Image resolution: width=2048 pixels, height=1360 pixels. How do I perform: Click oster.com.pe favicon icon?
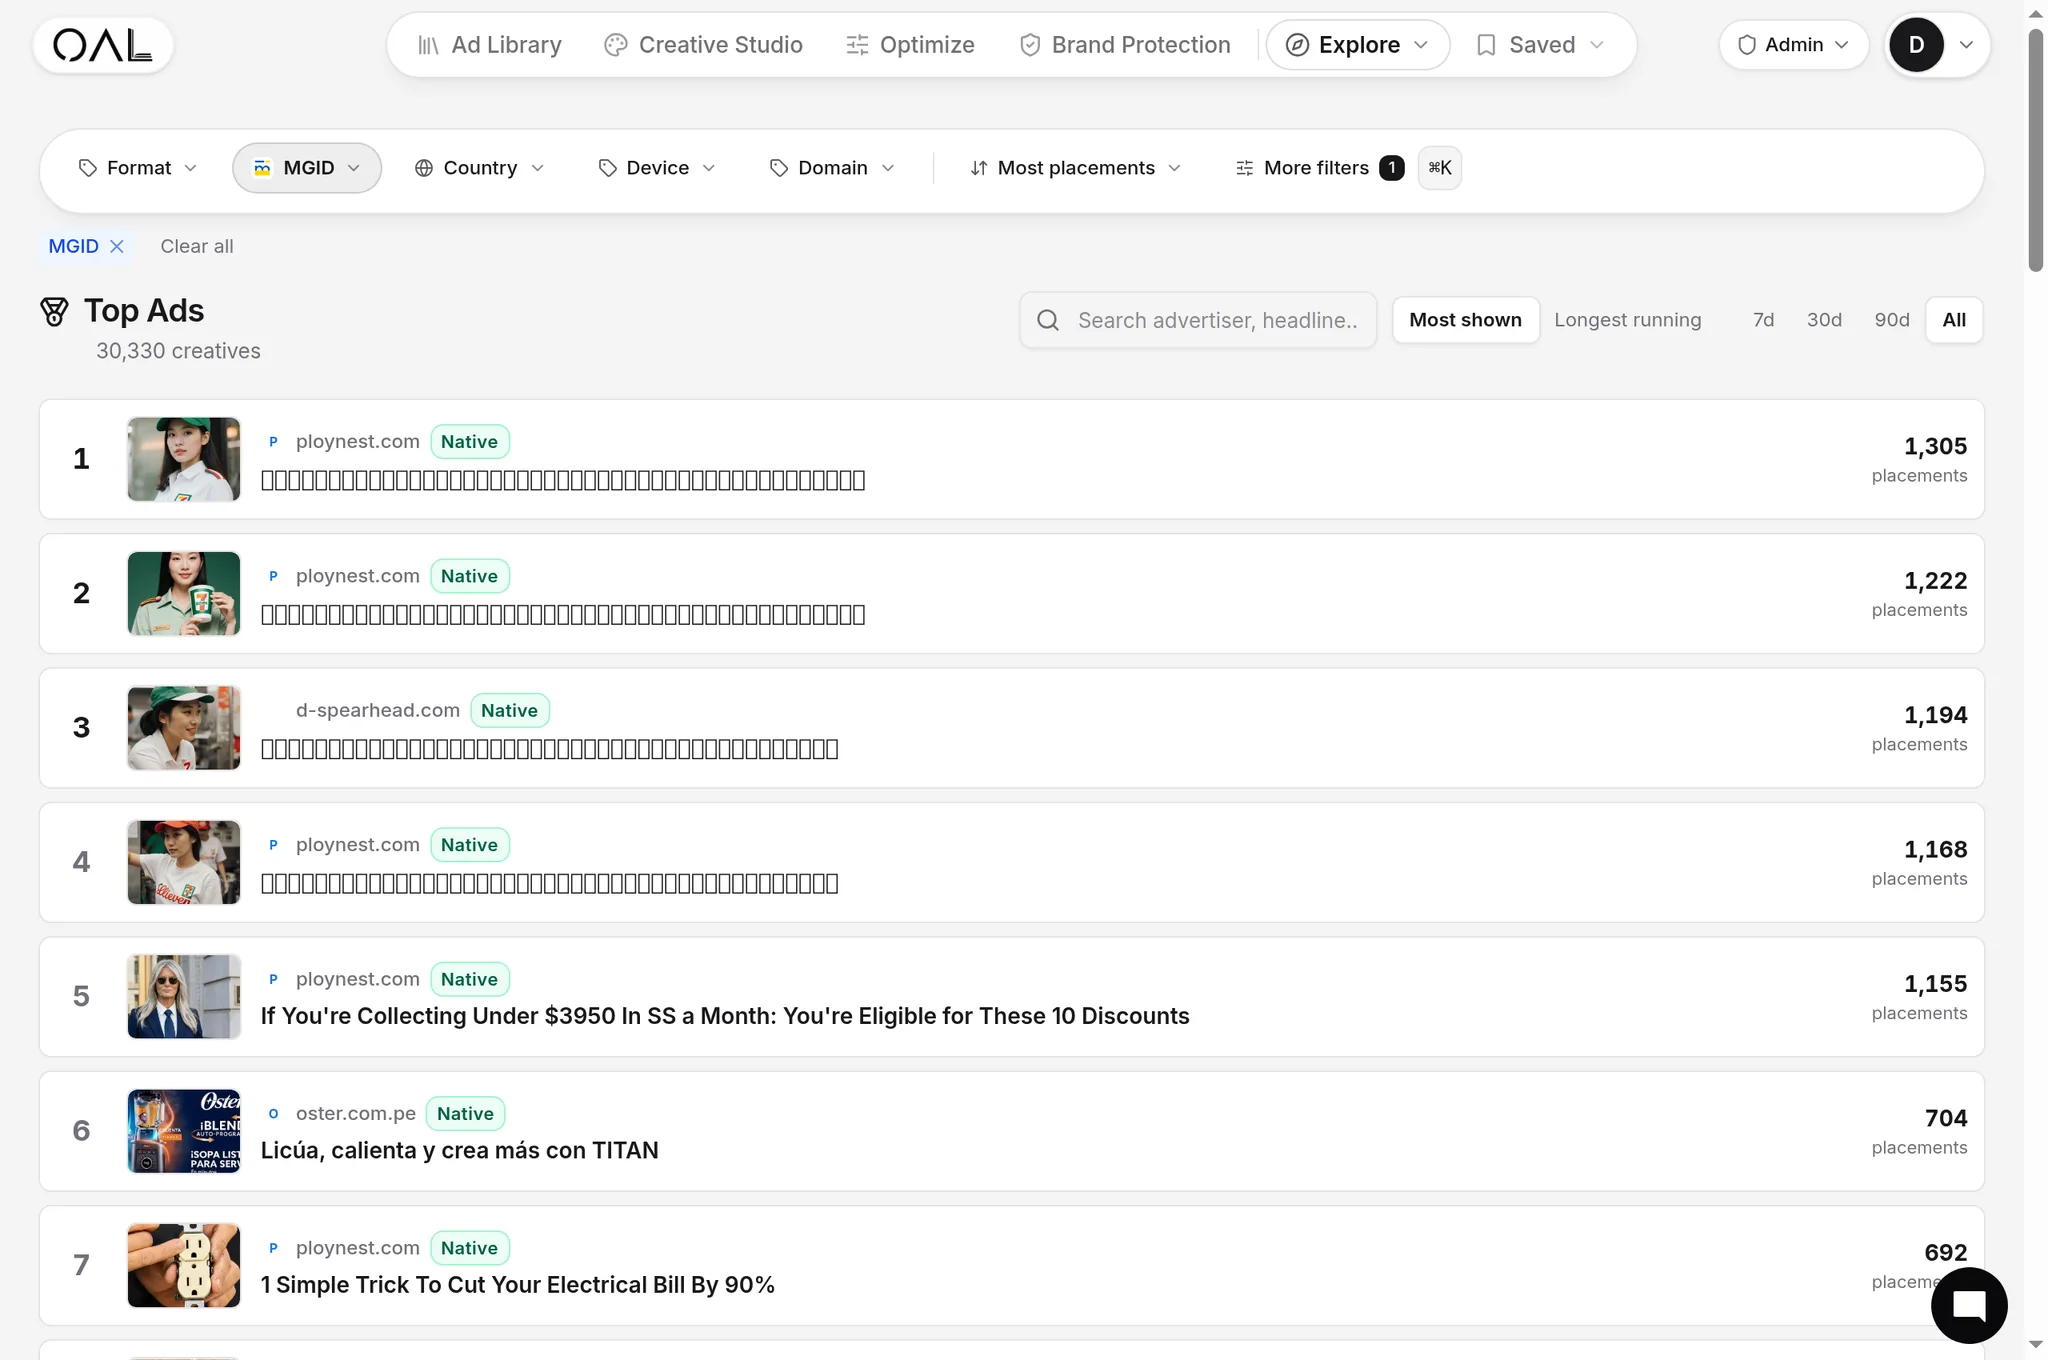[x=273, y=1114]
